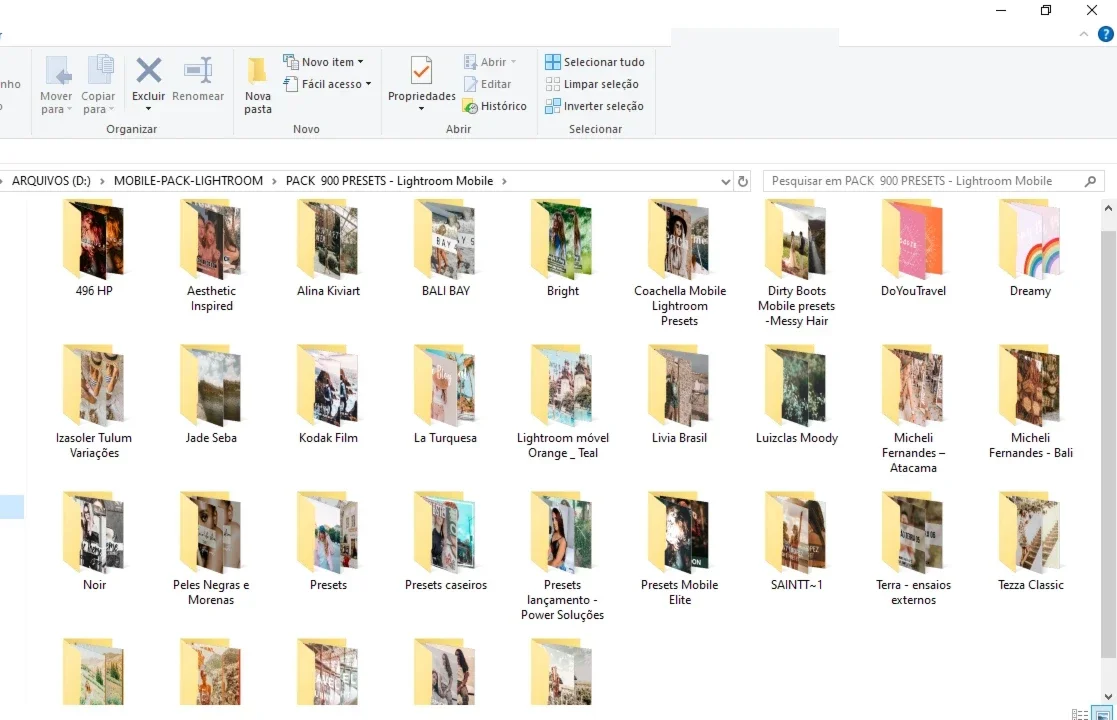Select the Aesthetic Inspired folder

tap(211, 256)
